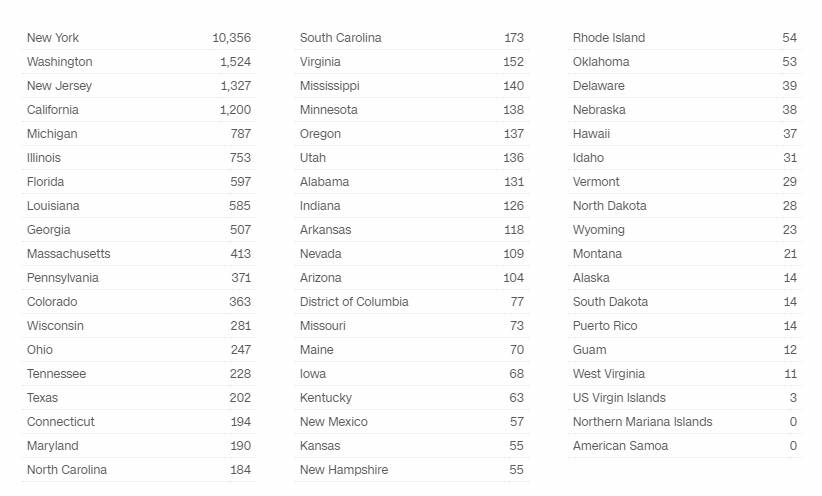Screen dimensions: 822x496
Task: Select the Kentucky row label
Action: pos(325,398)
